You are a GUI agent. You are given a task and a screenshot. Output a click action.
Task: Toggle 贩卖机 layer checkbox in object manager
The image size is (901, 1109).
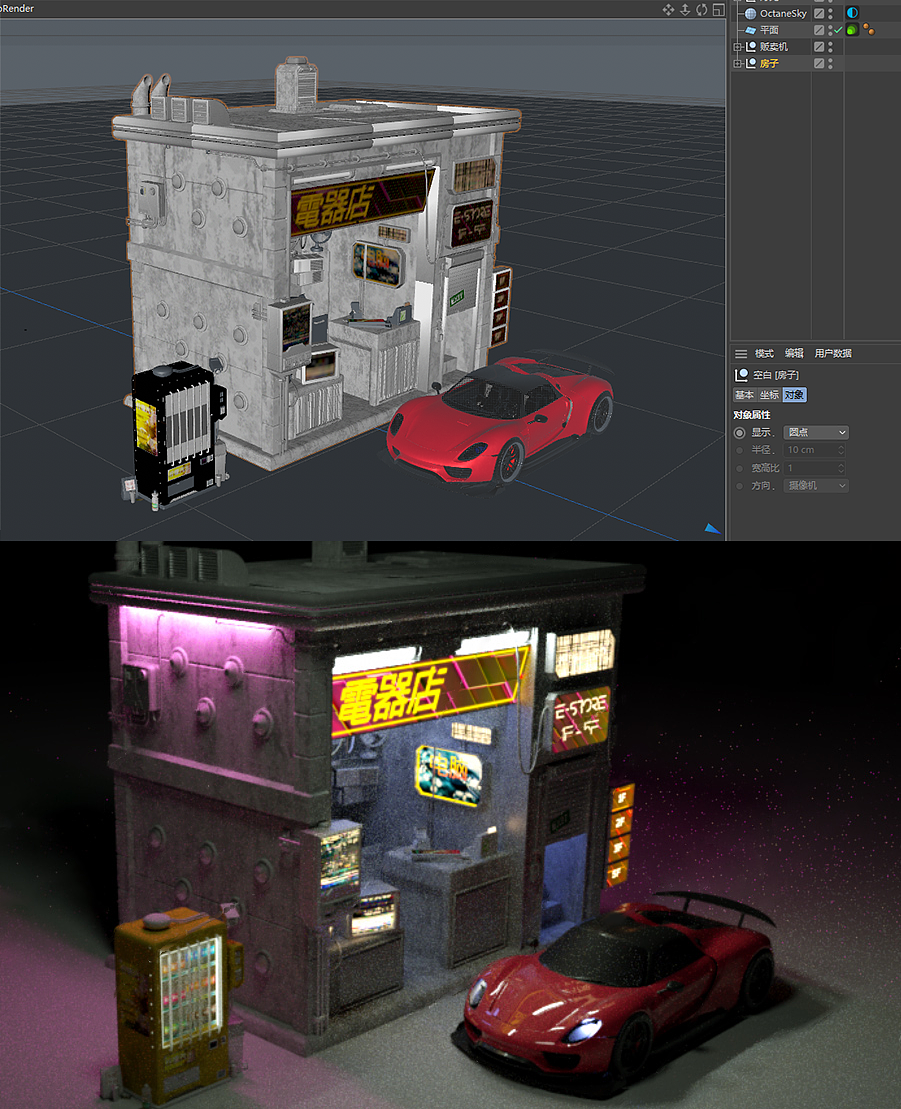point(818,47)
